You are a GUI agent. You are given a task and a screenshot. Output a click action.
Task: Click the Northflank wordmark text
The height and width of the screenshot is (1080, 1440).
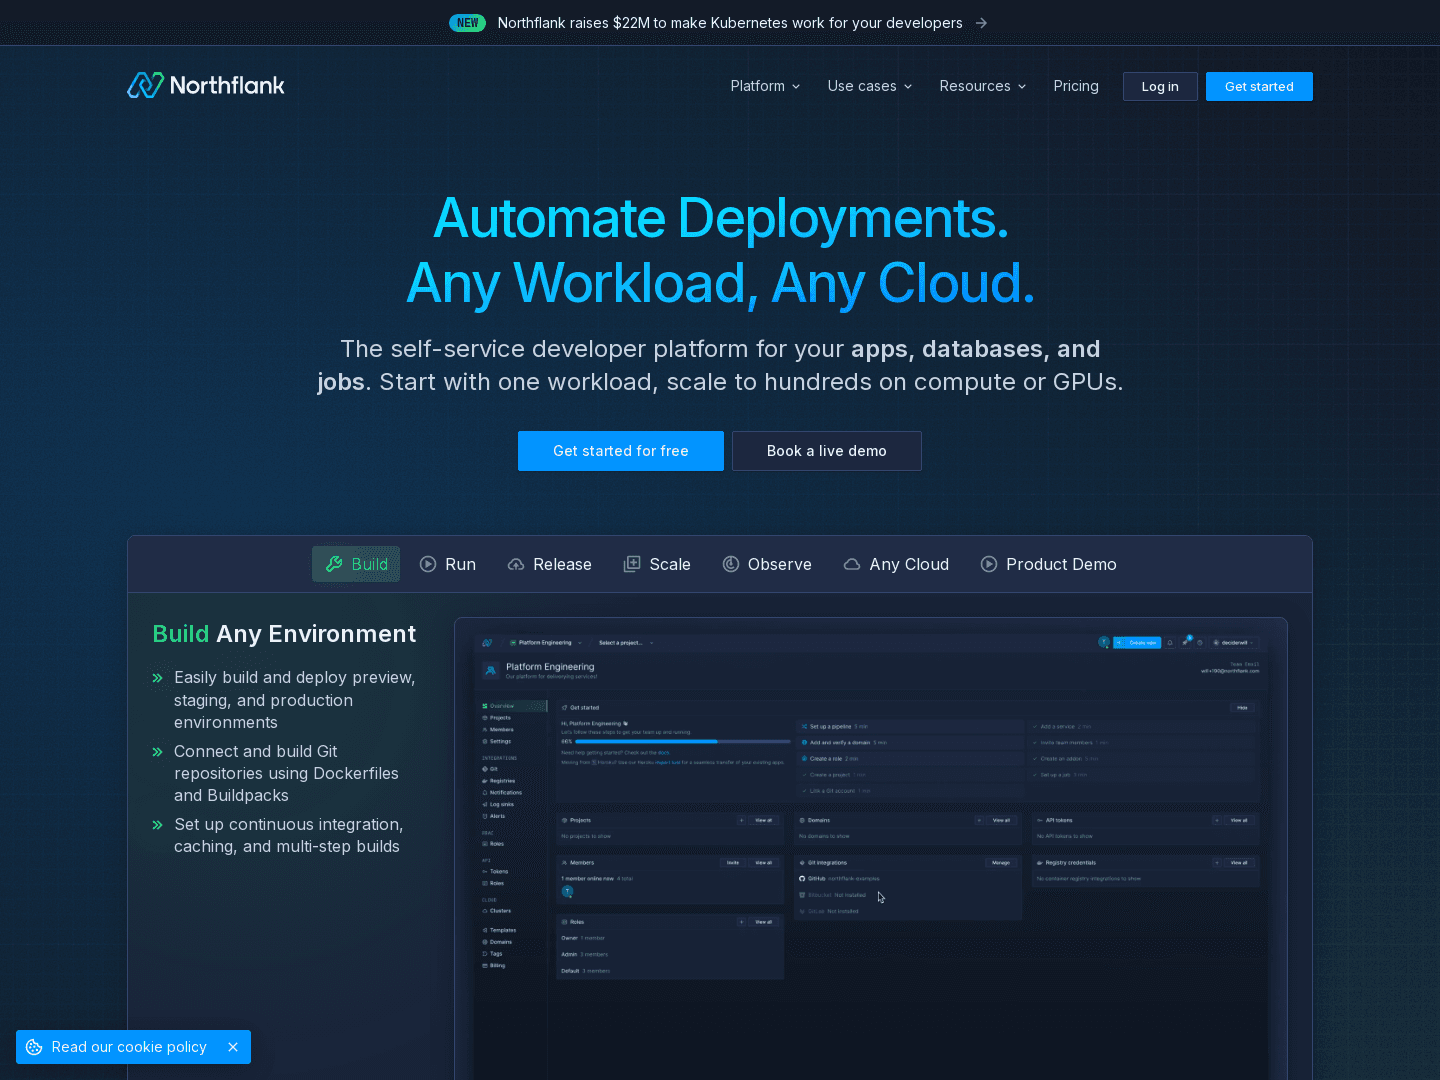click(x=227, y=85)
